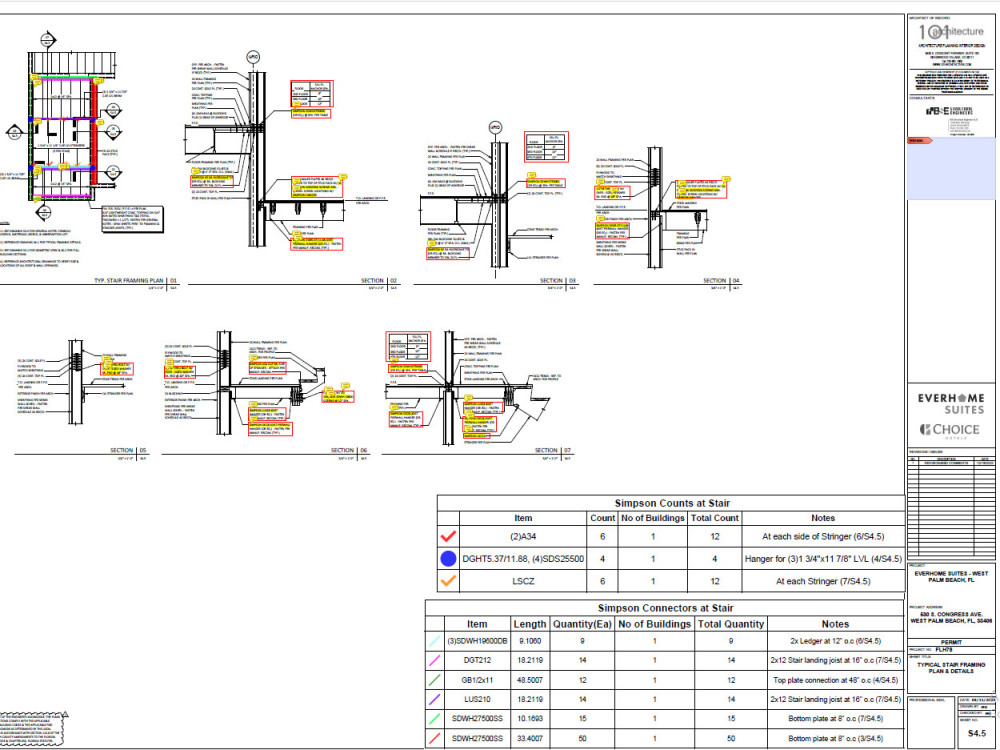
Task: Click the dark green line symbol beside GB1/2x11
Action: click(x=434, y=680)
